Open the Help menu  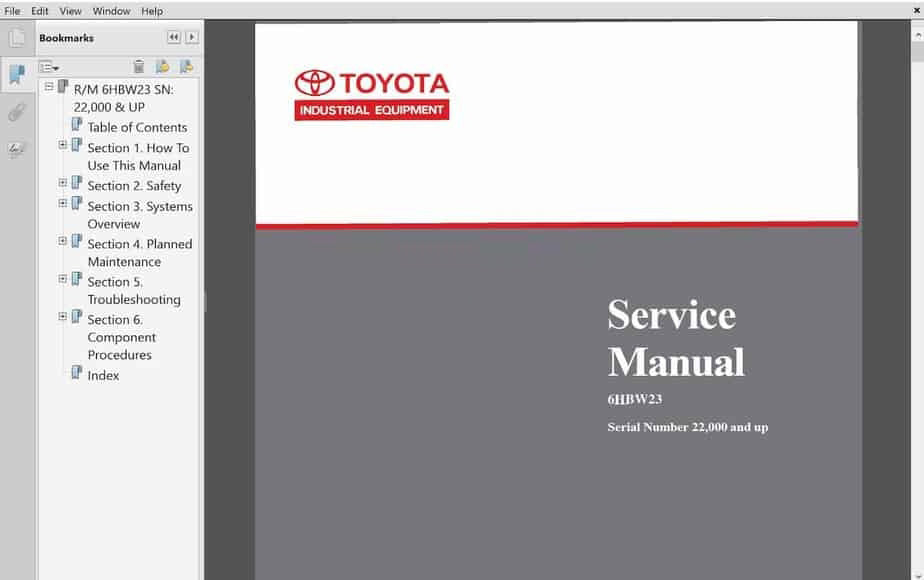pos(152,11)
